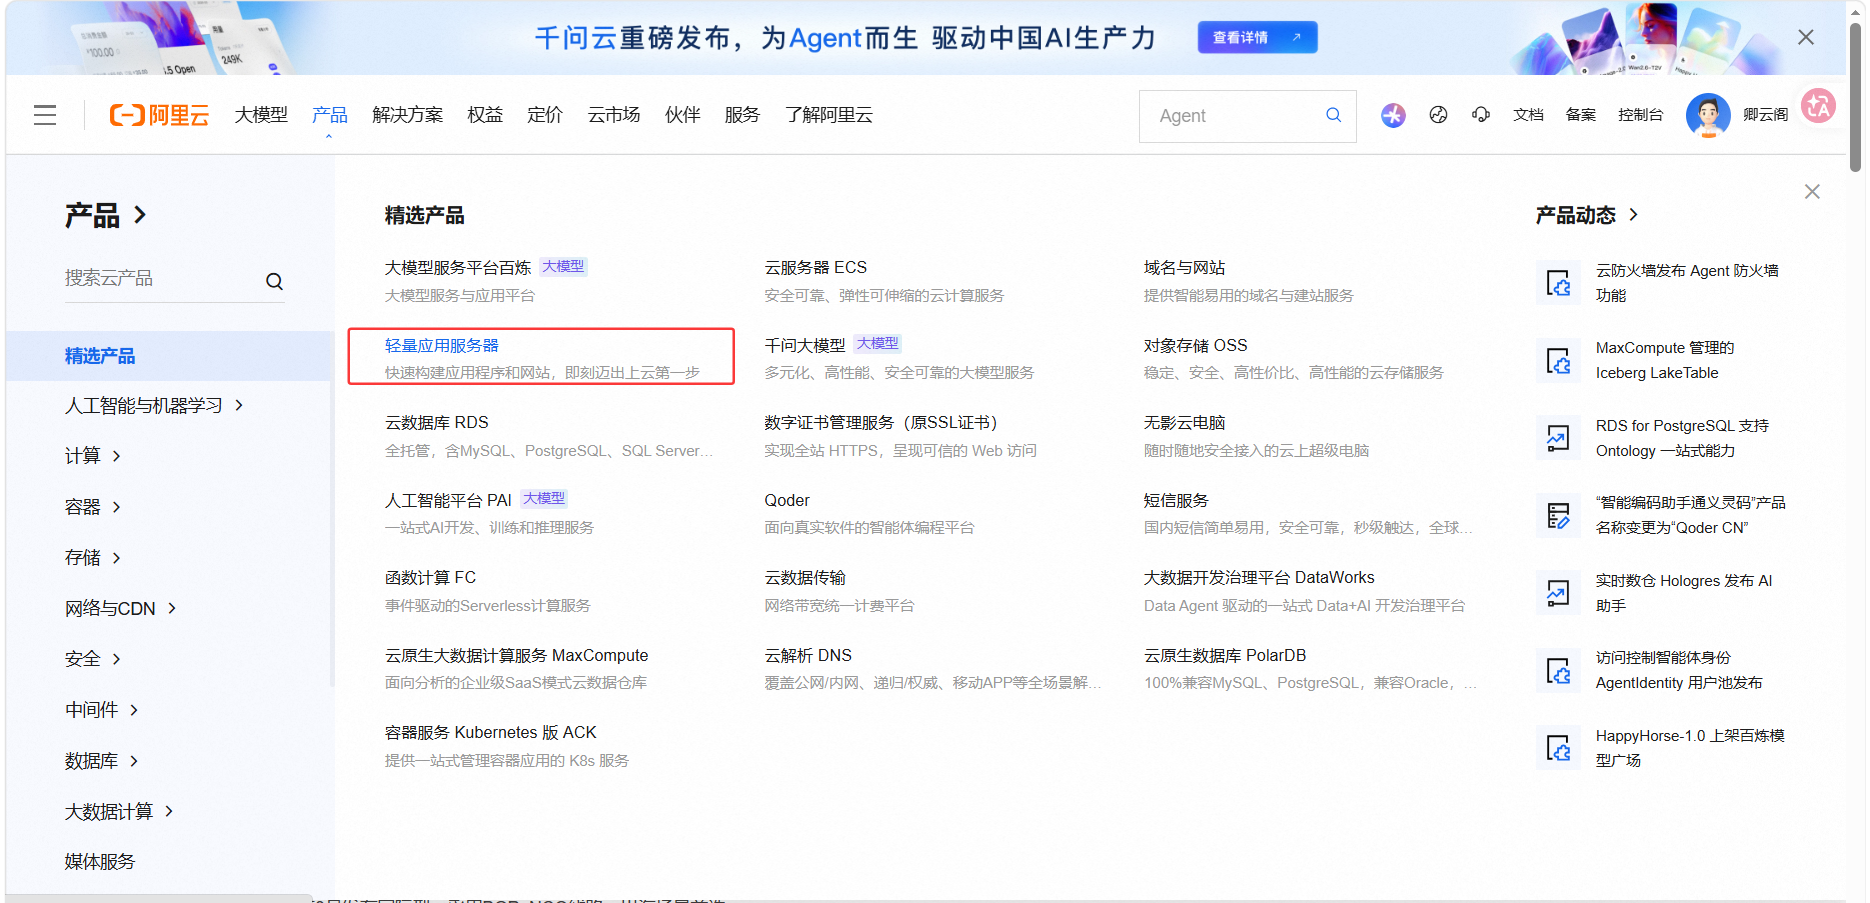Screen dimensions: 1870x903
Task: Open the 服务 menu item
Action: tap(742, 115)
